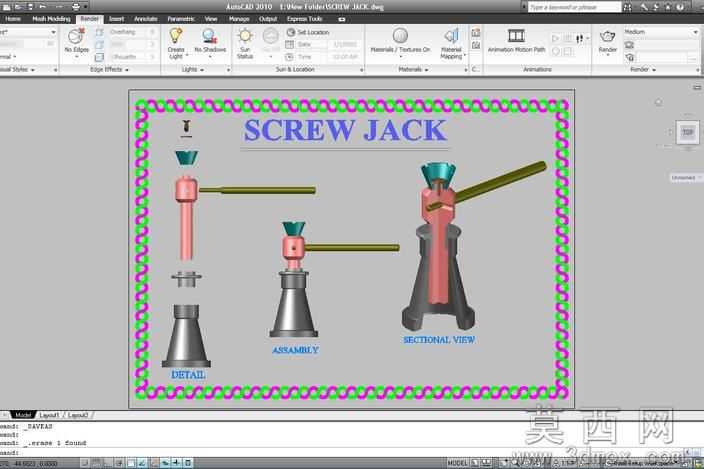Open the No Shadows dropdown arrow
Image resolution: width=704 pixels, height=469 pixels.
point(210,56)
